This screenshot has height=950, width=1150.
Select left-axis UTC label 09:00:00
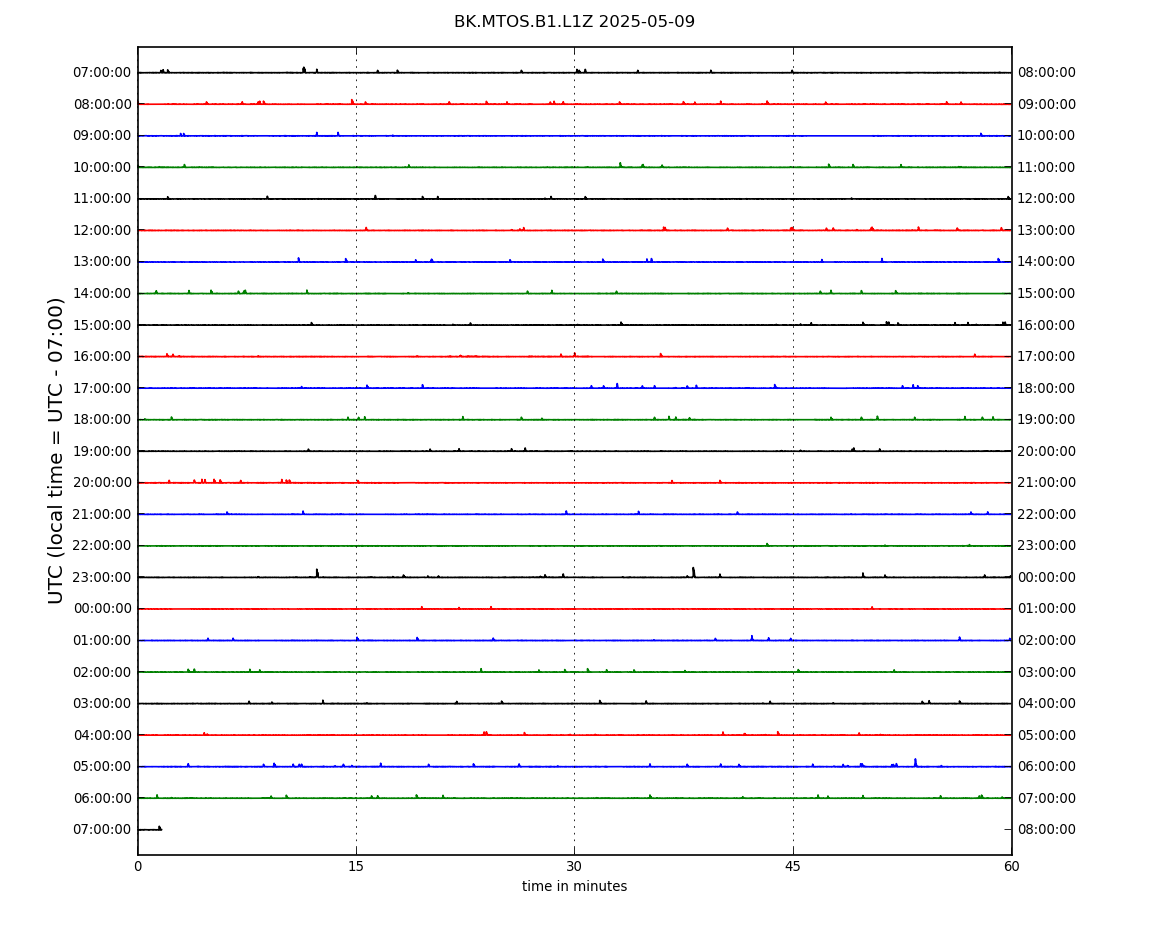click(x=102, y=136)
